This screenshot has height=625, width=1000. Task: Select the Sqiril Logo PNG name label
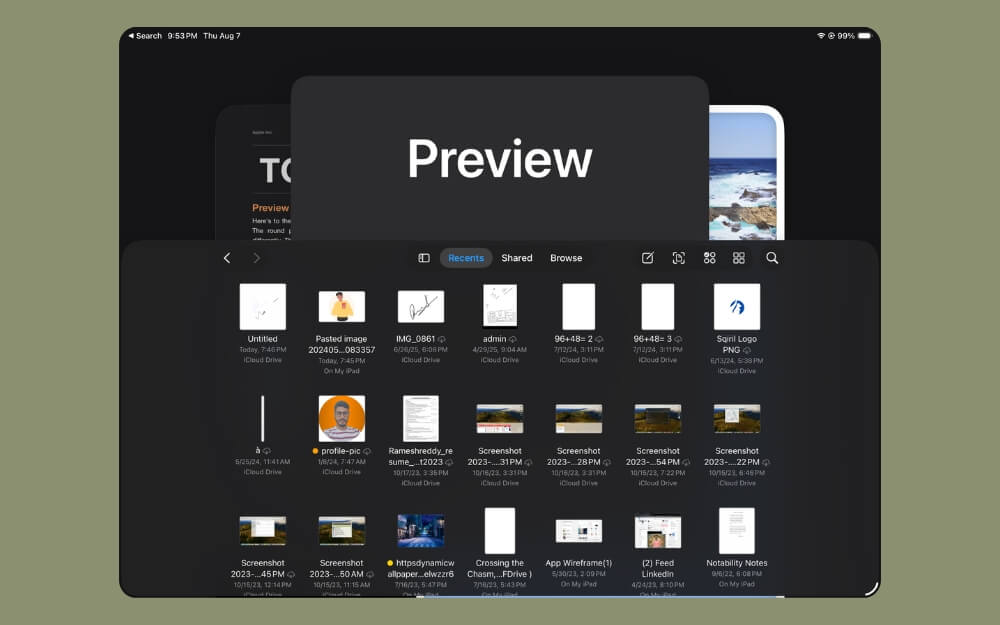[x=737, y=344]
